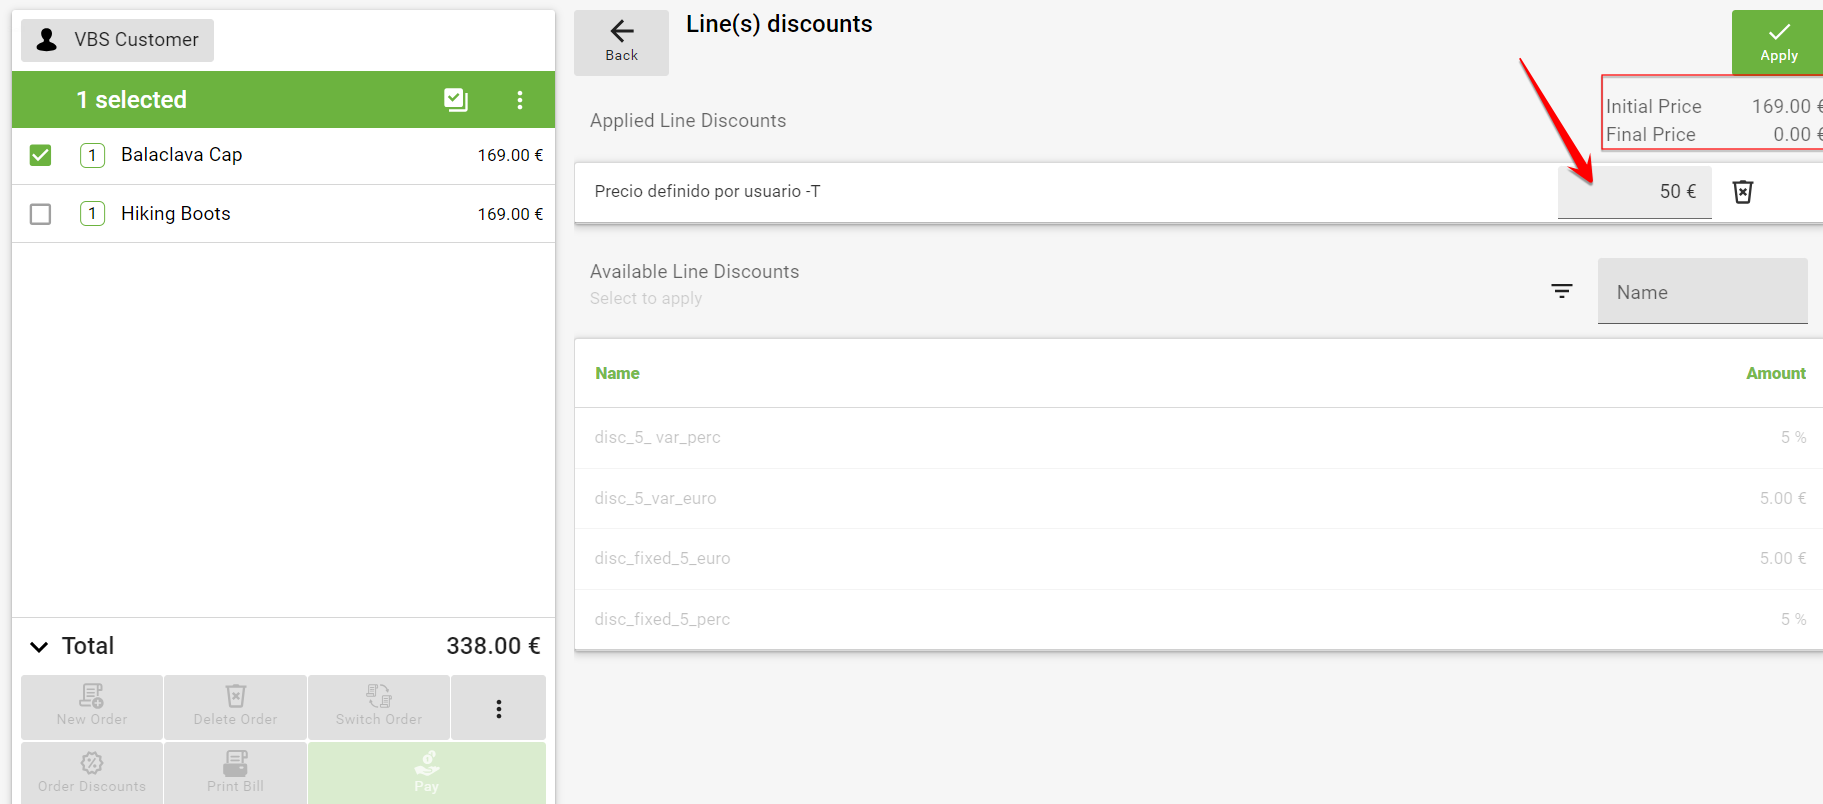Click the discount name search field
1823x804 pixels.
pos(1702,292)
